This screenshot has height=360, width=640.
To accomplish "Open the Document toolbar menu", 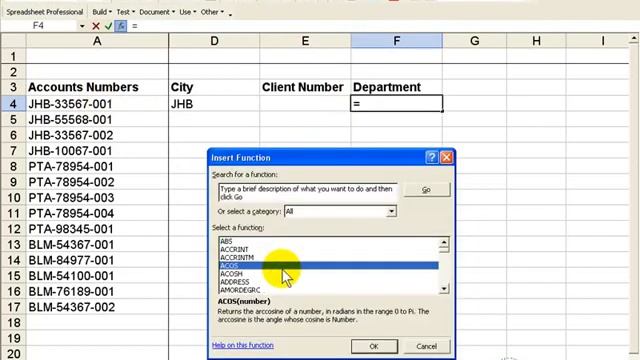I will pyautogui.click(x=157, y=12).
